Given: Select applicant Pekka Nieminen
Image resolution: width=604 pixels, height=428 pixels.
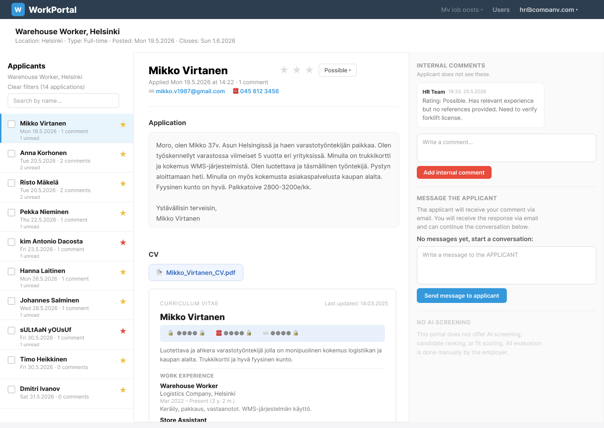Looking at the screenshot, I should click(x=67, y=217).
